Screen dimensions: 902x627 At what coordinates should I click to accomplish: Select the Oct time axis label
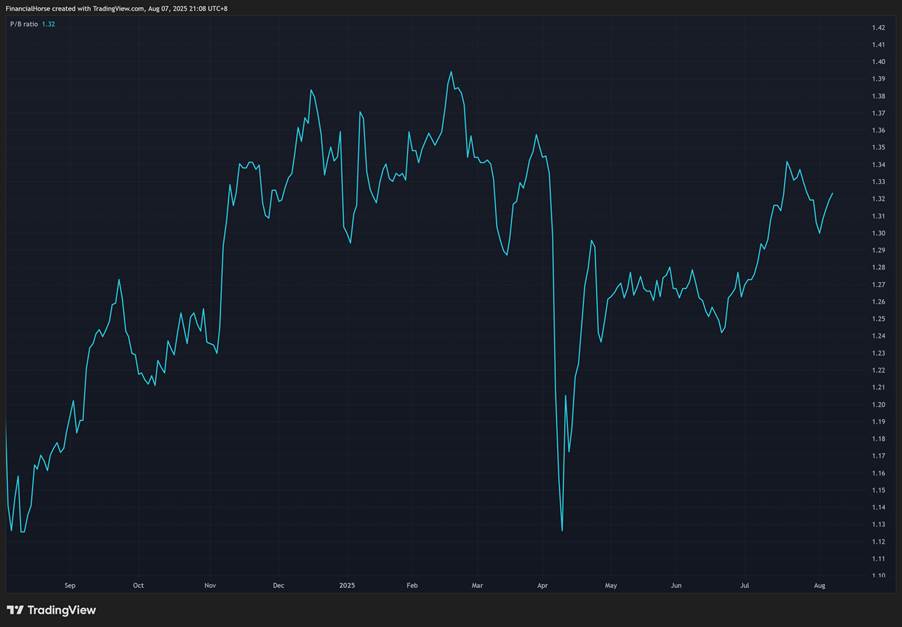pos(138,585)
